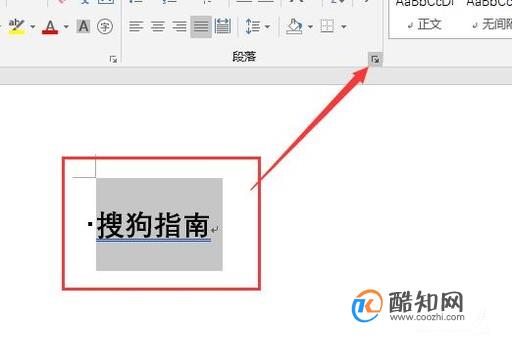
Task: Open the Paragraph dialog launcher
Action: tap(375, 60)
